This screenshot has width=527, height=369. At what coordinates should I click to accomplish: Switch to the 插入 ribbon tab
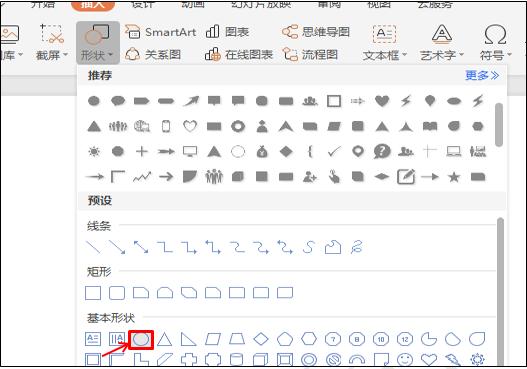point(93,5)
